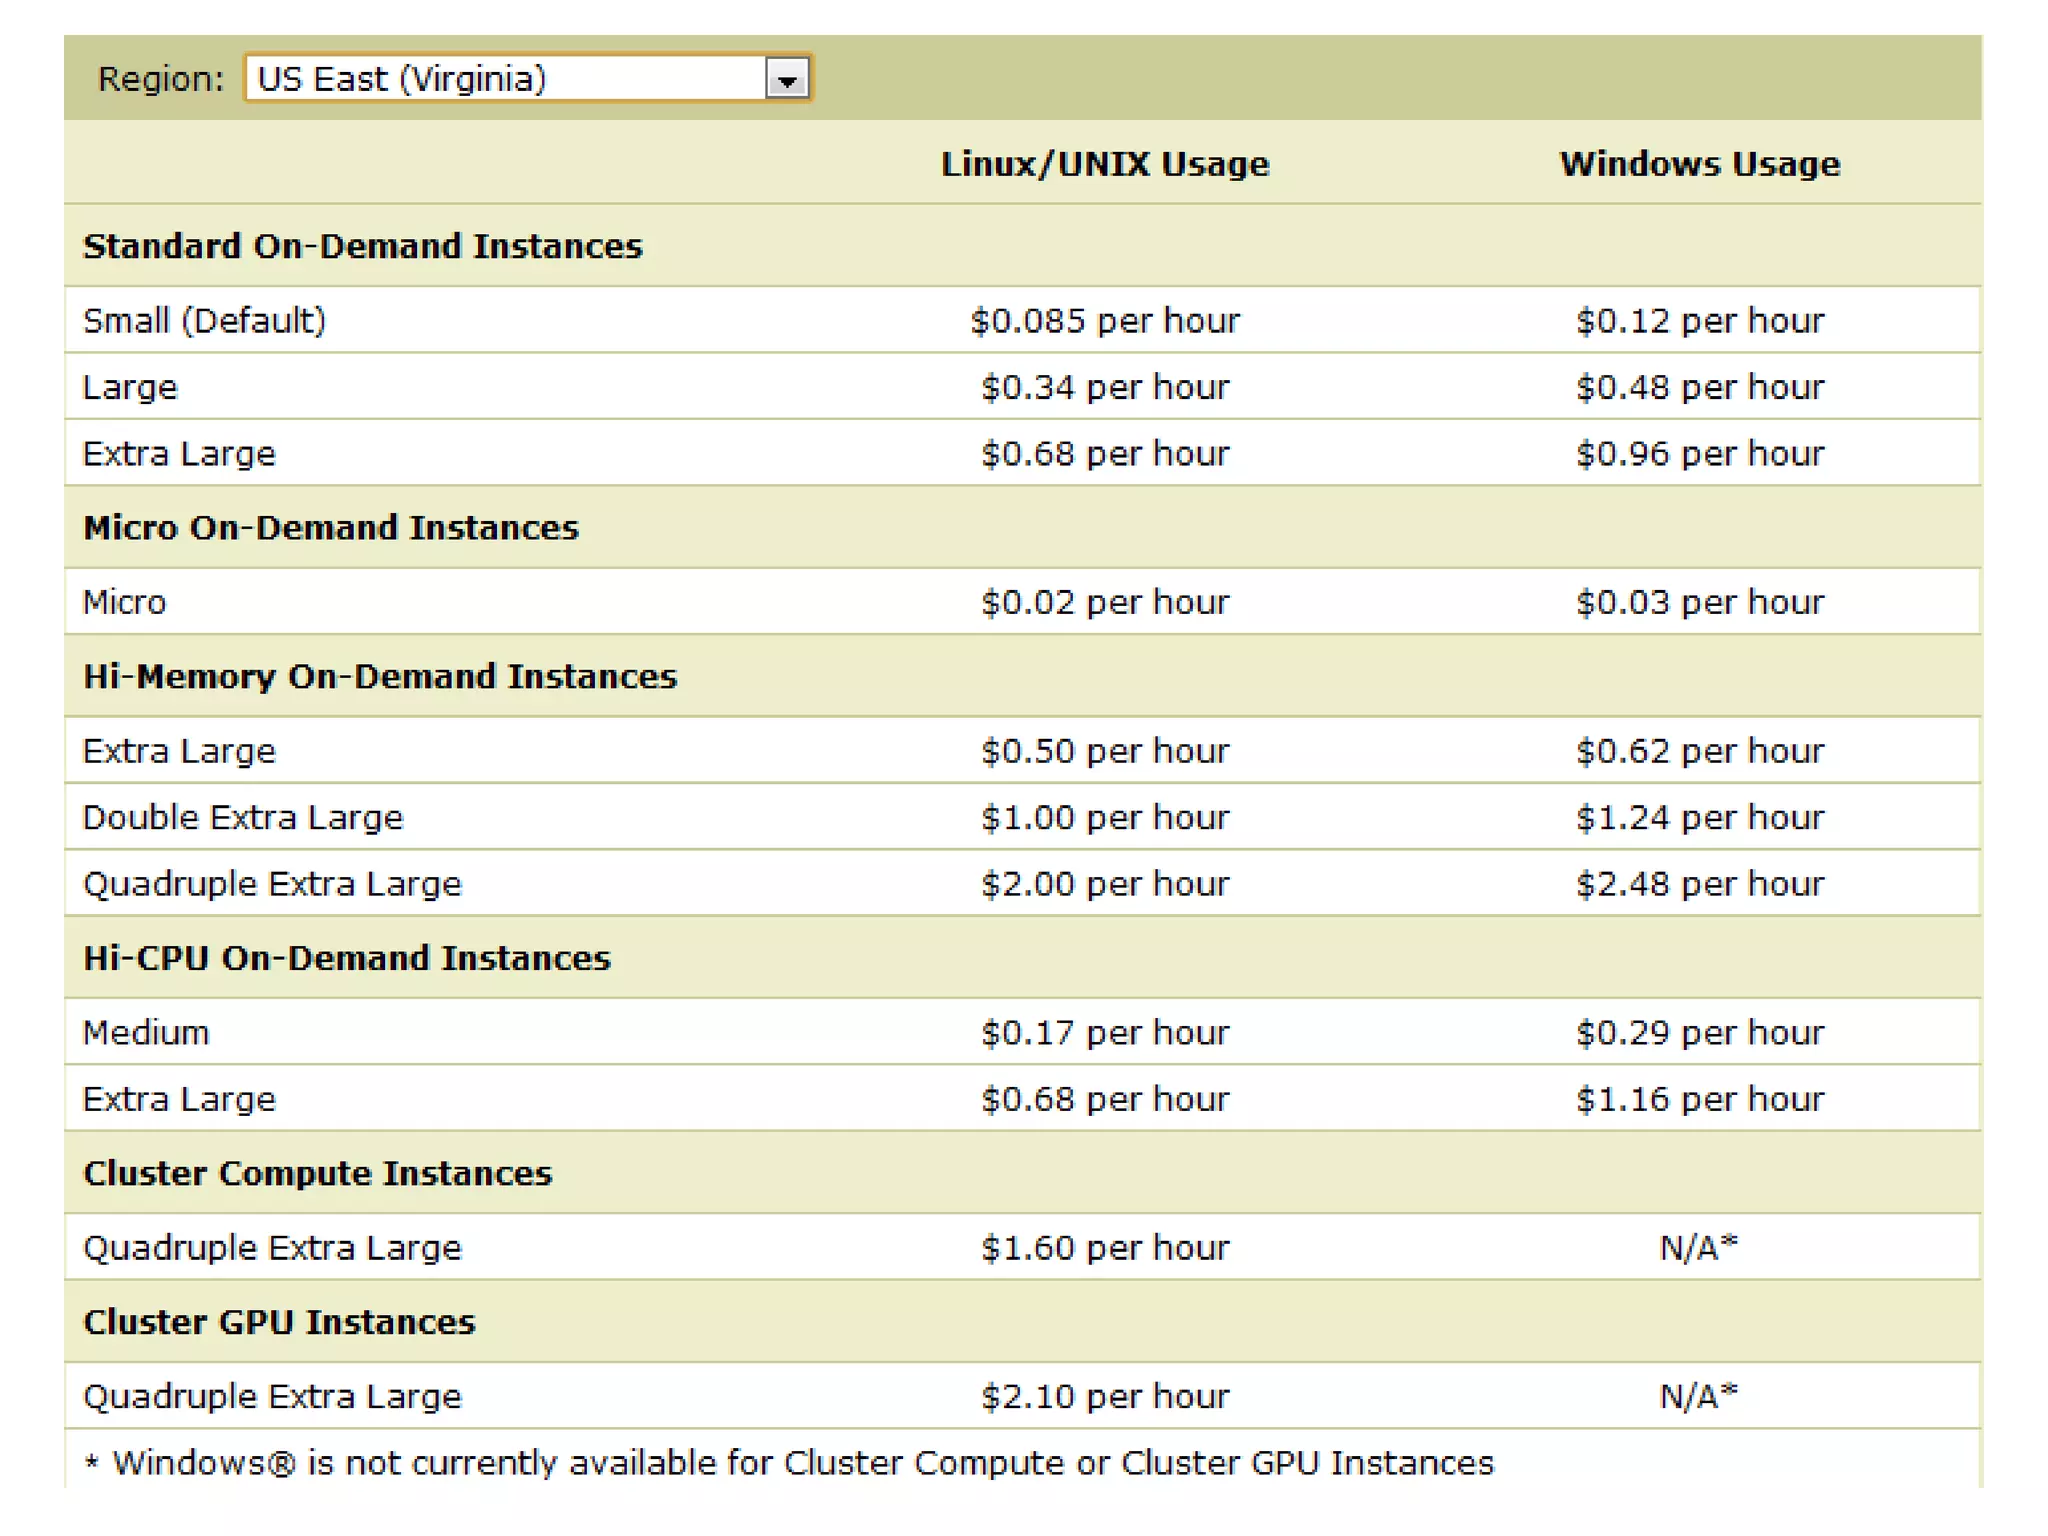
Task: Select the Cluster Compute Instances heading
Action: click(x=317, y=1173)
